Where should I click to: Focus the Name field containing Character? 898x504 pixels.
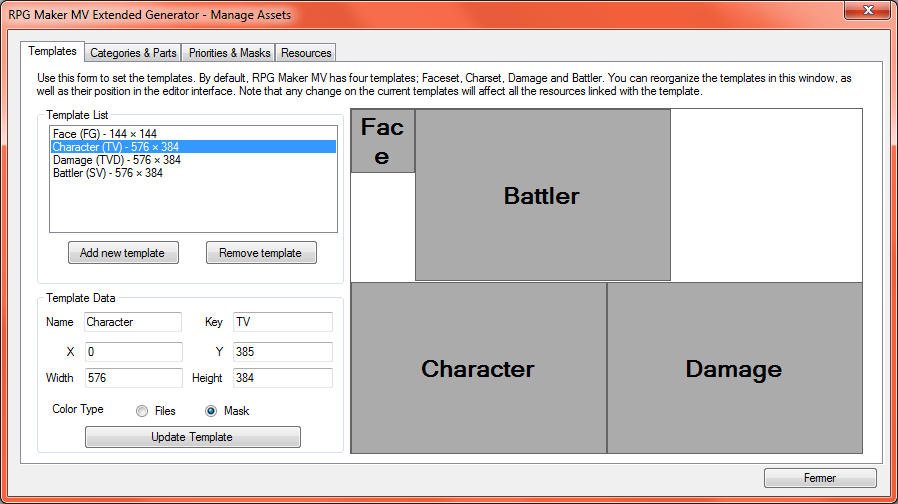coord(133,322)
